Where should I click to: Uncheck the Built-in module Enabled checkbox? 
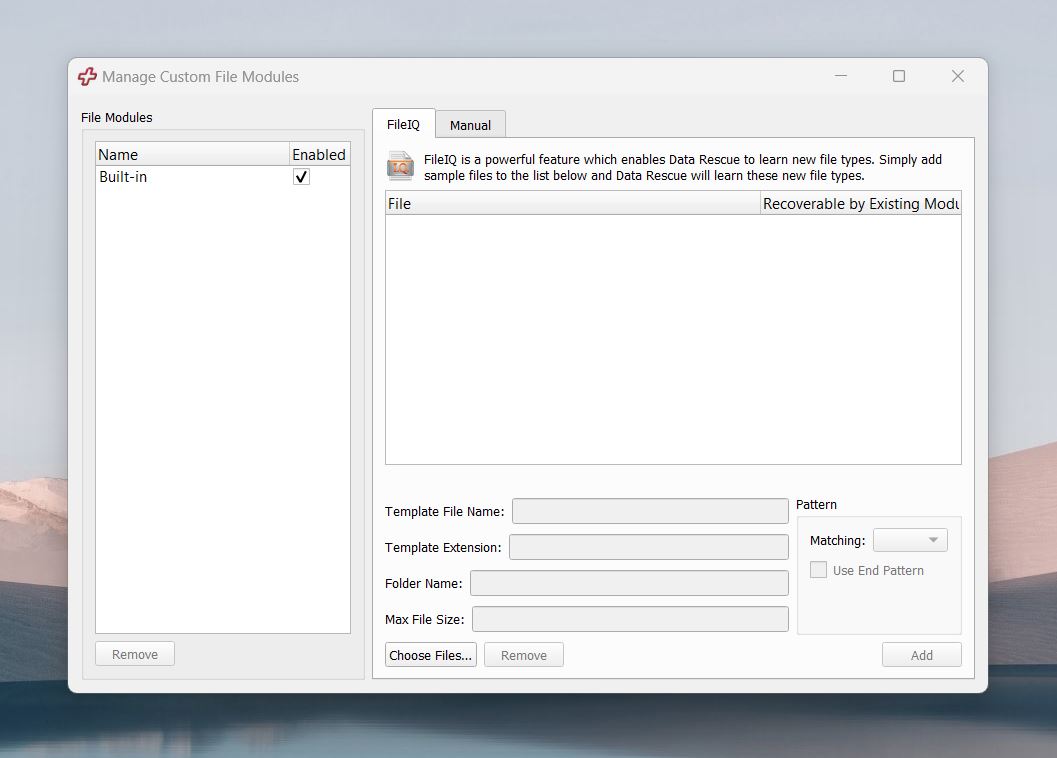pyautogui.click(x=301, y=177)
